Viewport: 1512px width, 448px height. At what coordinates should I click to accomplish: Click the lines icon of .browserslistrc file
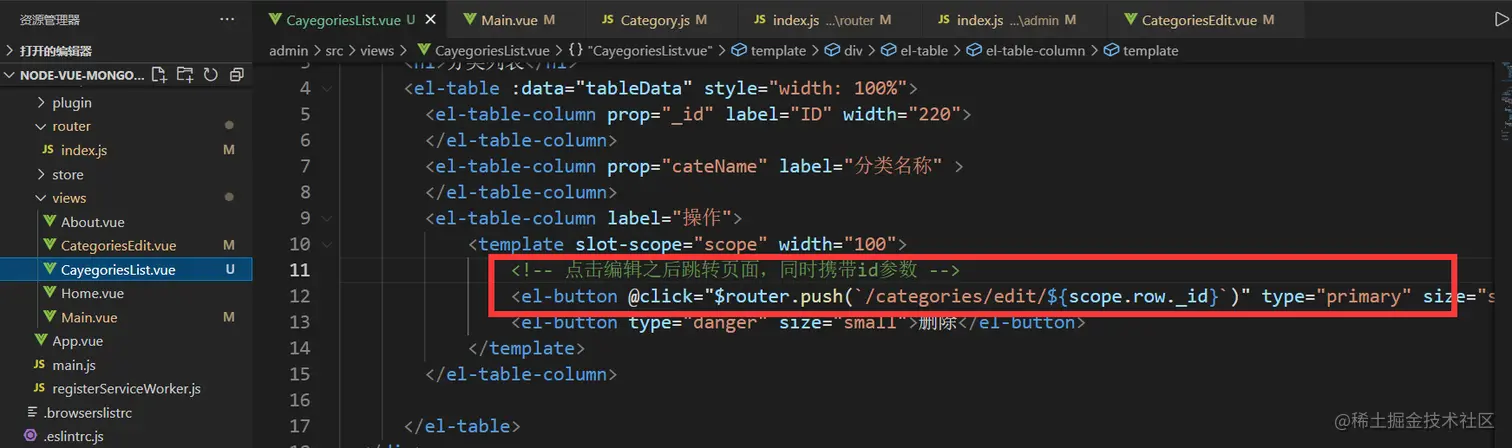(x=30, y=412)
